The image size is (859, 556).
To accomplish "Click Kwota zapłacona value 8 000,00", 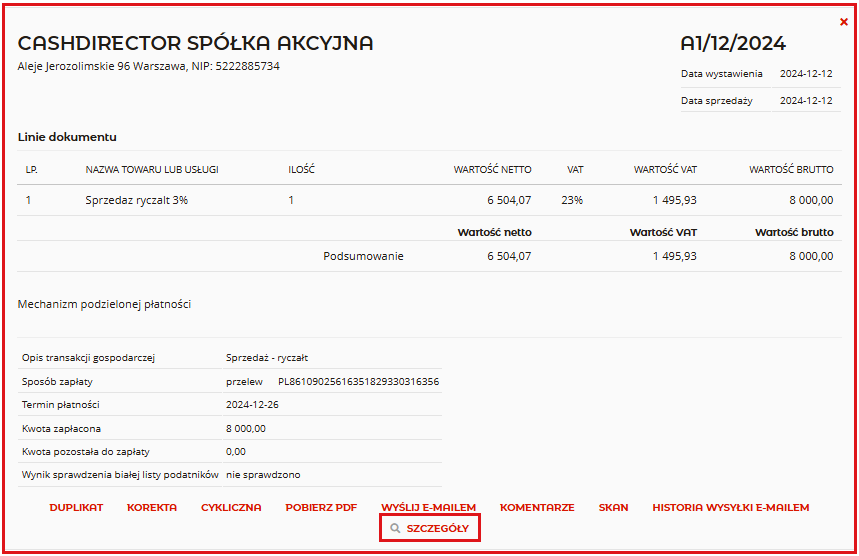I will 246,429.
